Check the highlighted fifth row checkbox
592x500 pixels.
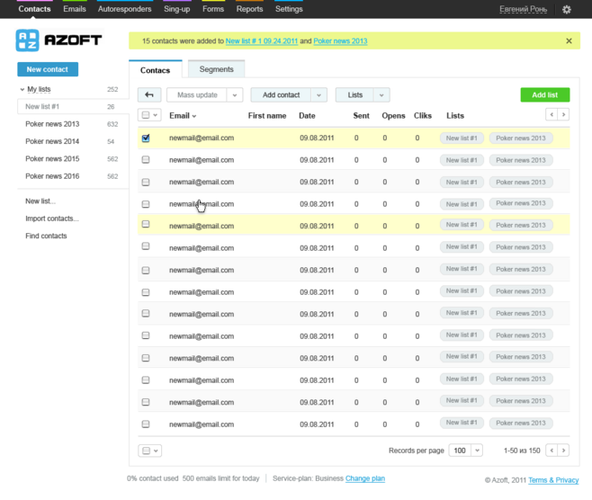click(x=146, y=224)
